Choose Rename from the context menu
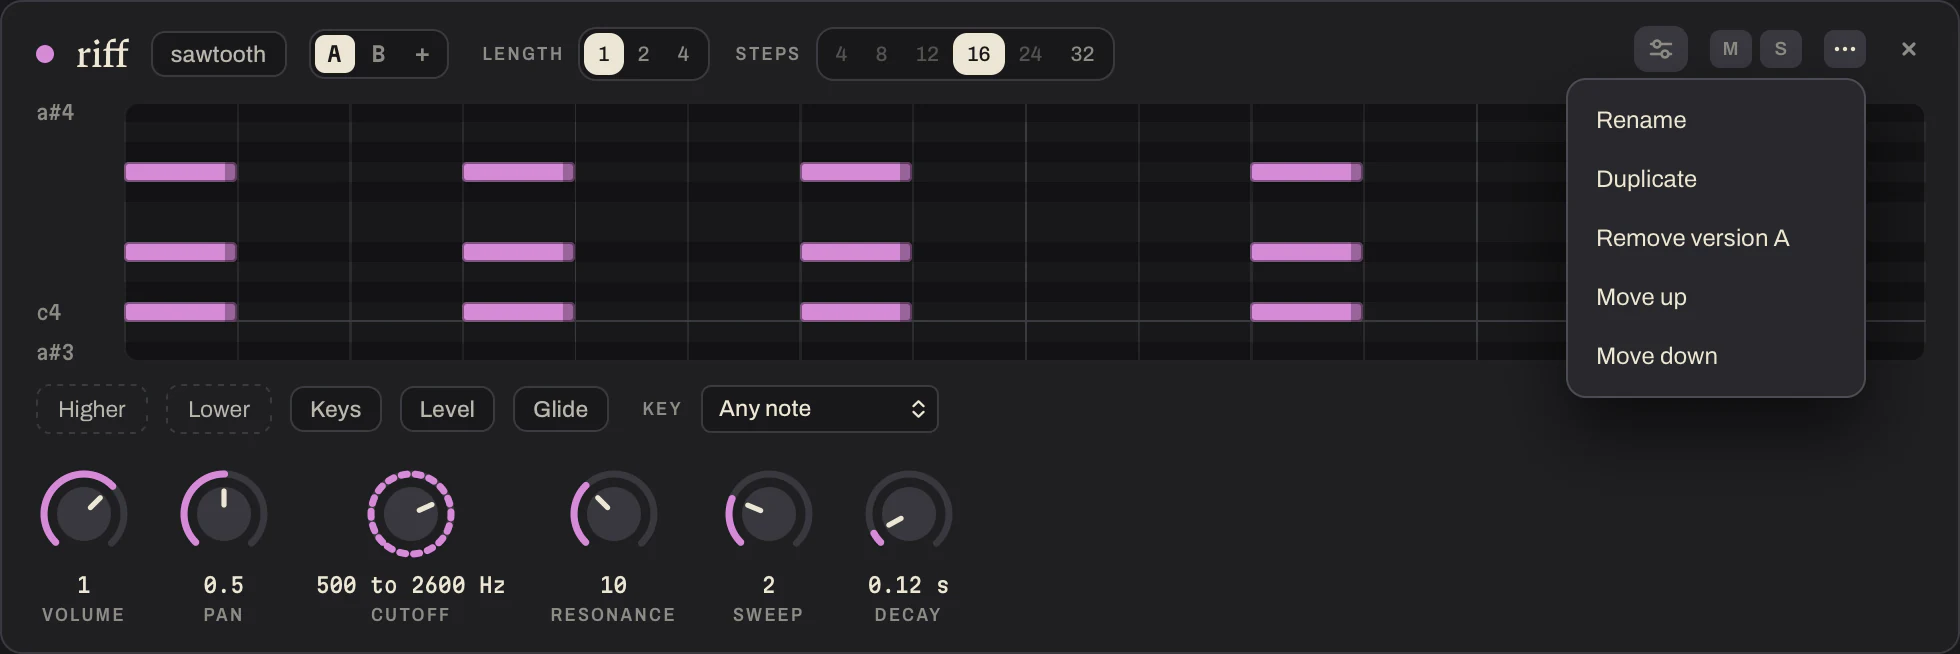This screenshot has width=1960, height=654. [x=1716, y=120]
